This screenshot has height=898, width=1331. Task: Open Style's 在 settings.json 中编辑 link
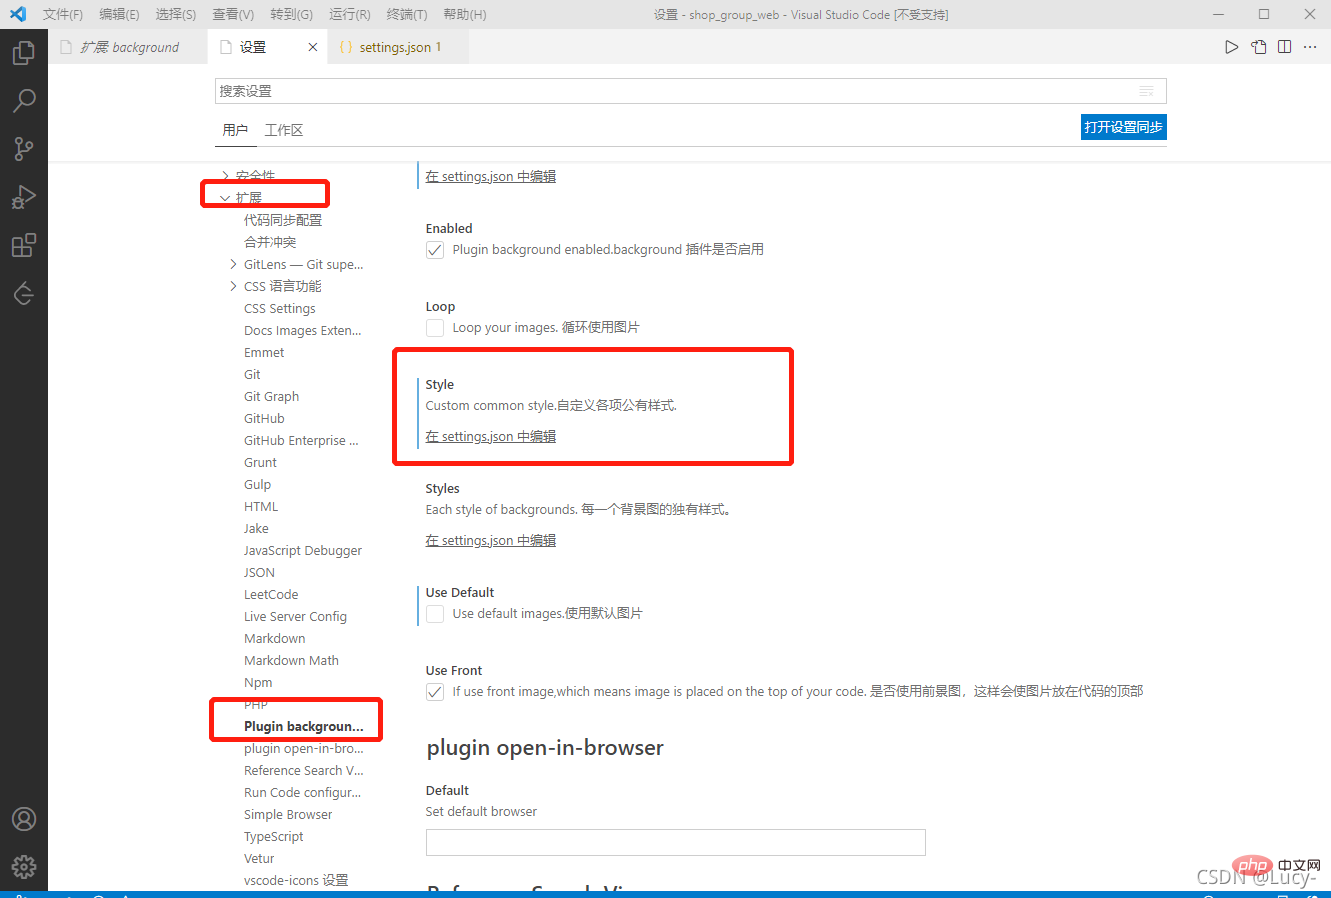tap(490, 437)
